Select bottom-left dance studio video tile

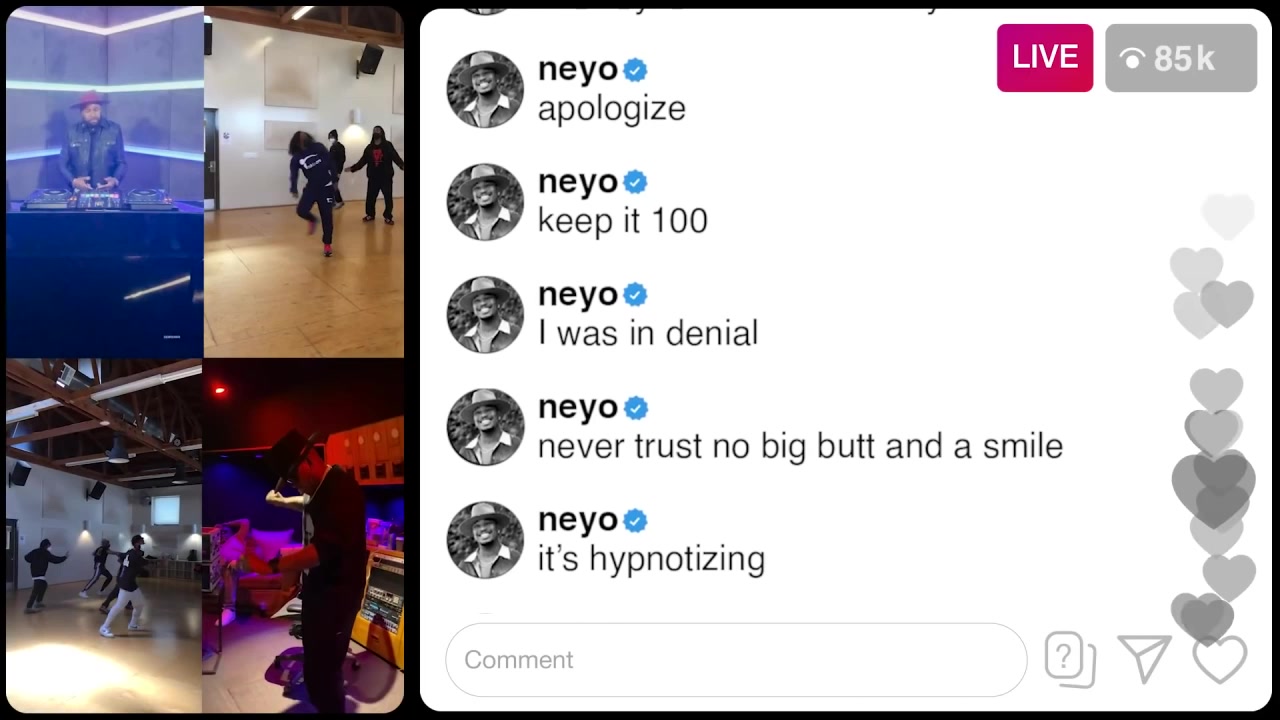coord(104,536)
